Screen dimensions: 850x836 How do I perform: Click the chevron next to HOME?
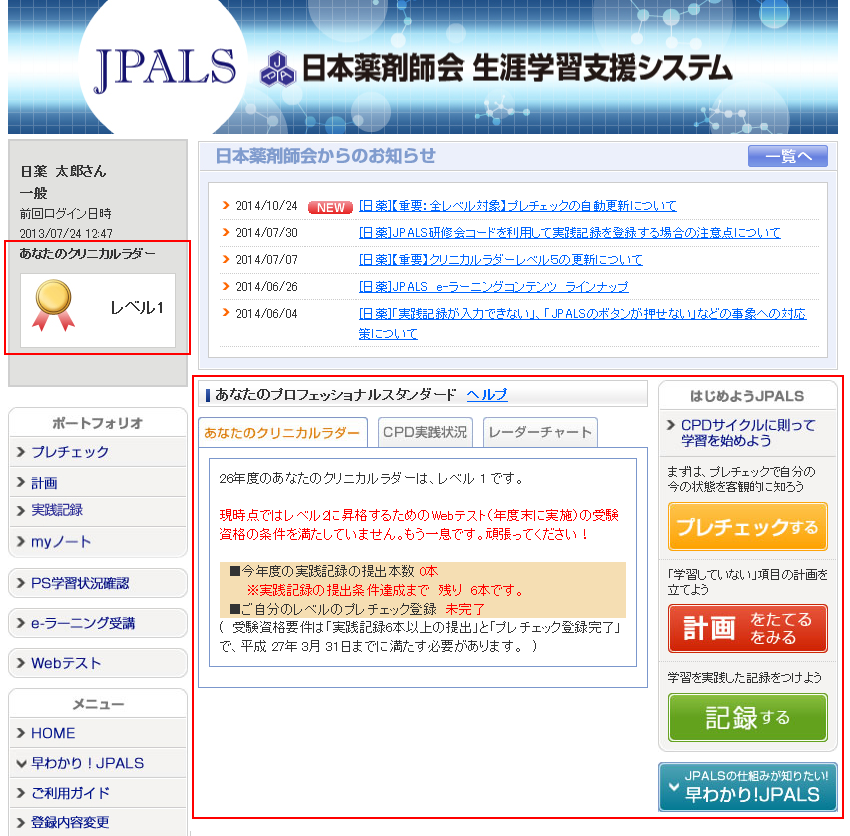21,733
